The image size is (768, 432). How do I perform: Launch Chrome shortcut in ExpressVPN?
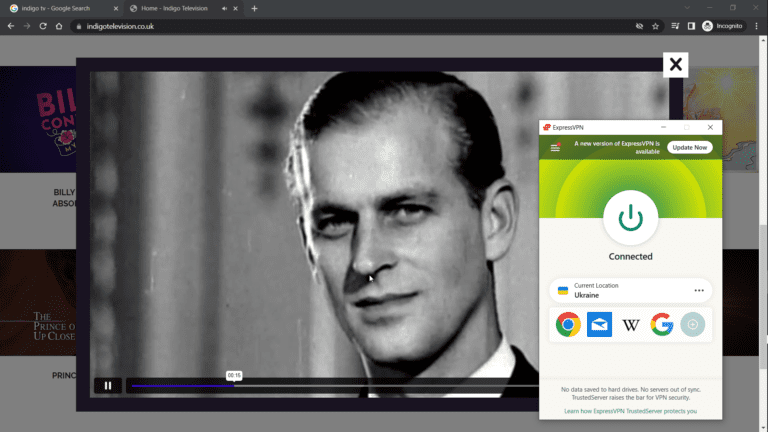(x=569, y=324)
